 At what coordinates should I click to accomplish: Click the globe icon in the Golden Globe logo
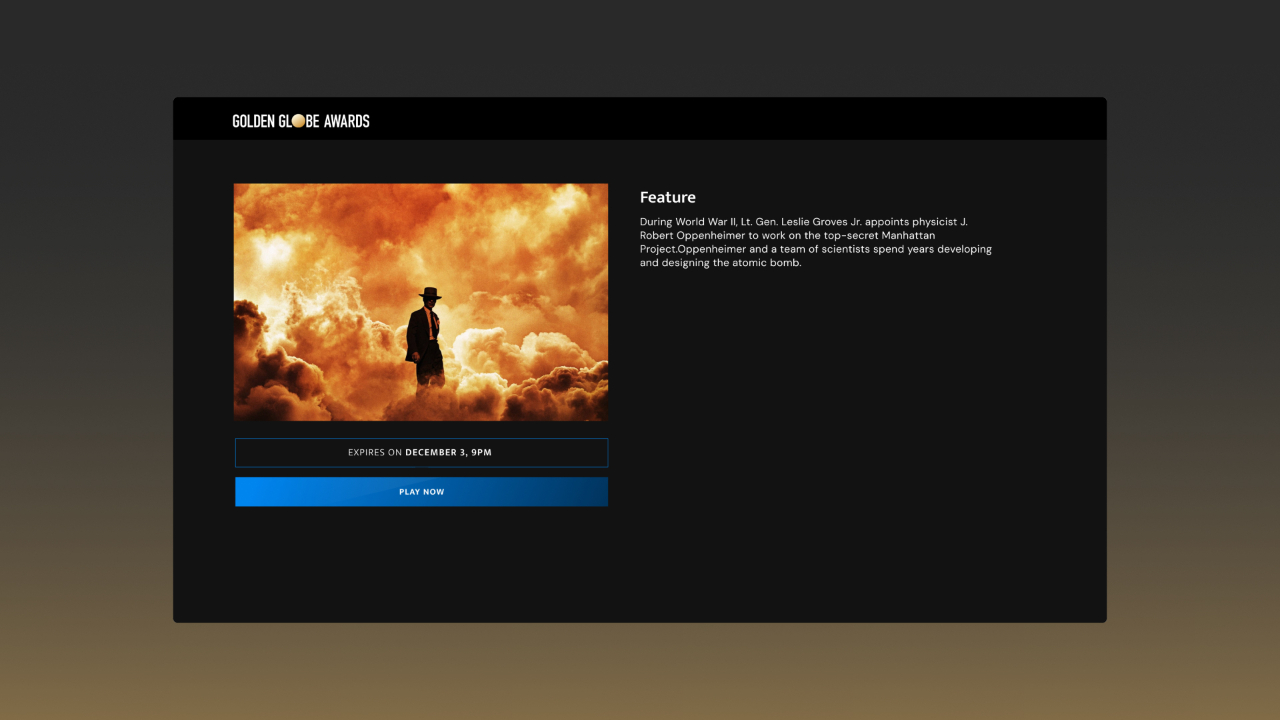pyautogui.click(x=300, y=120)
